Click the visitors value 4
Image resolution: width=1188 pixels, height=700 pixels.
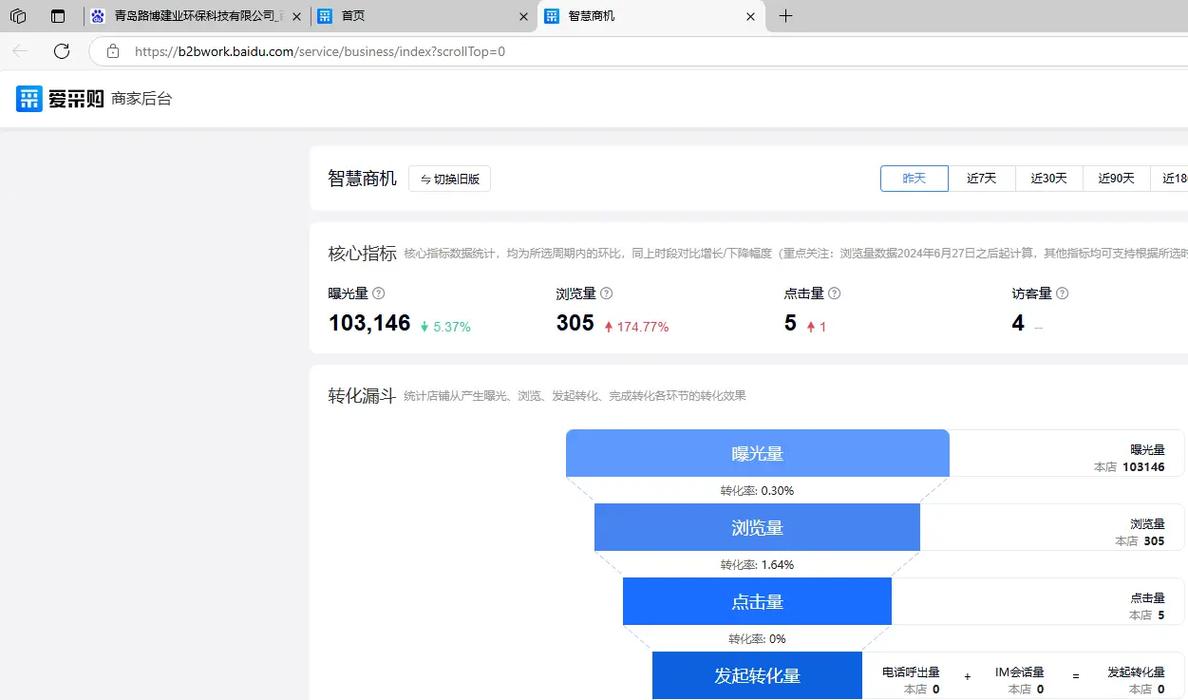(x=1018, y=323)
